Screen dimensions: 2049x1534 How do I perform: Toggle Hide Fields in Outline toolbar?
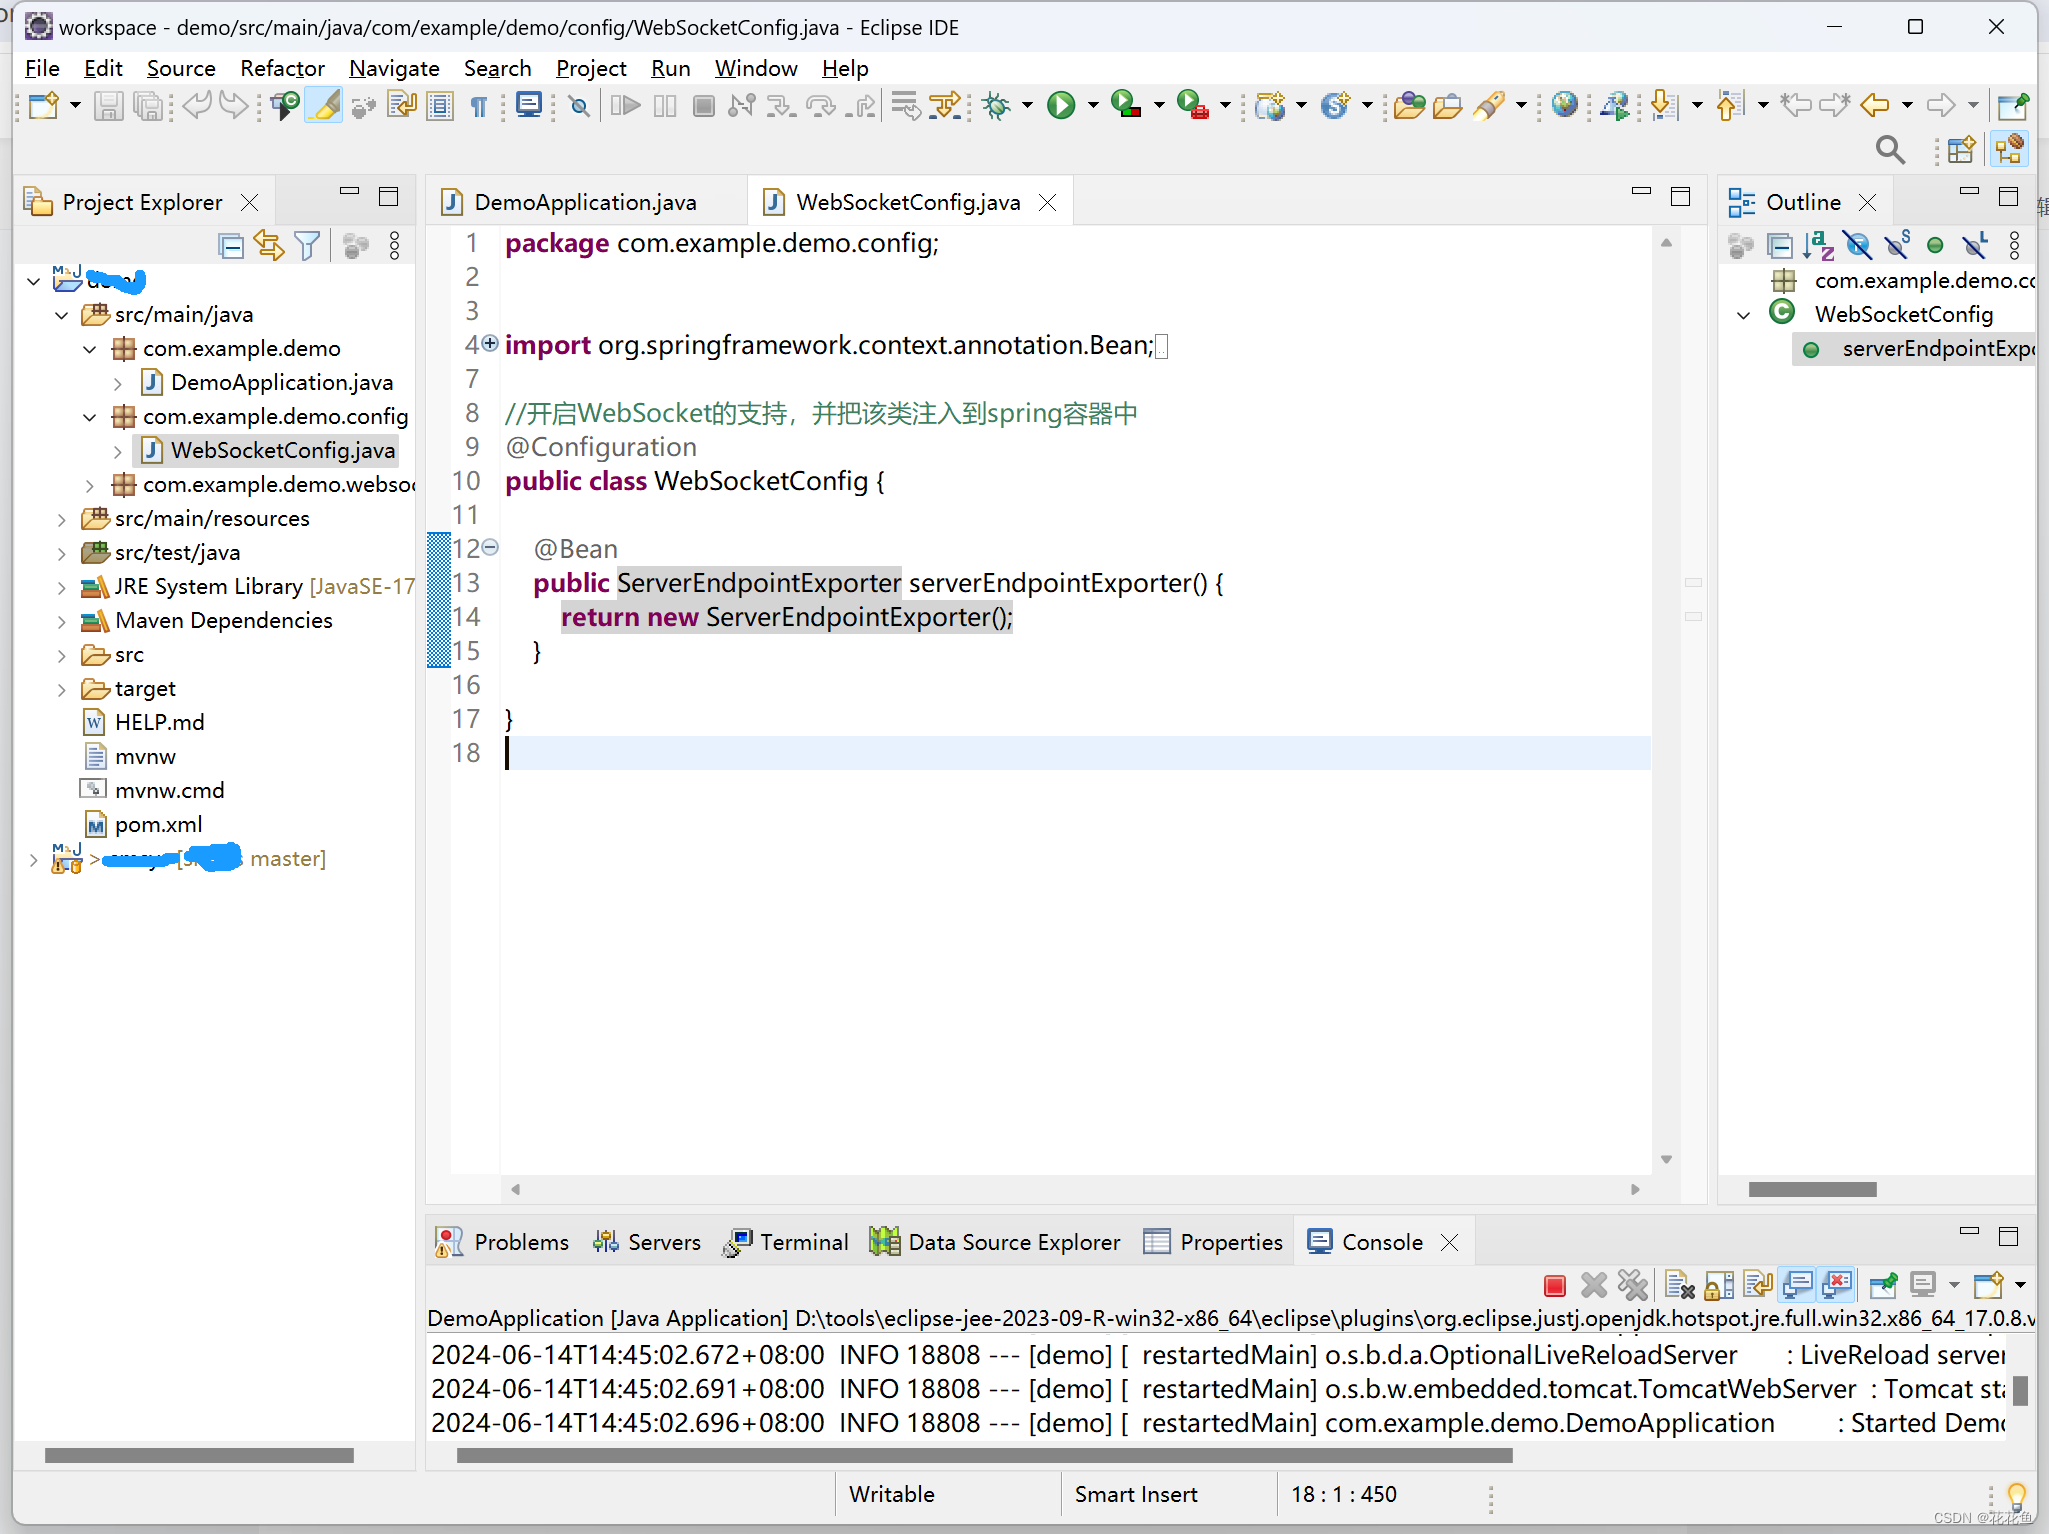(x=1858, y=245)
